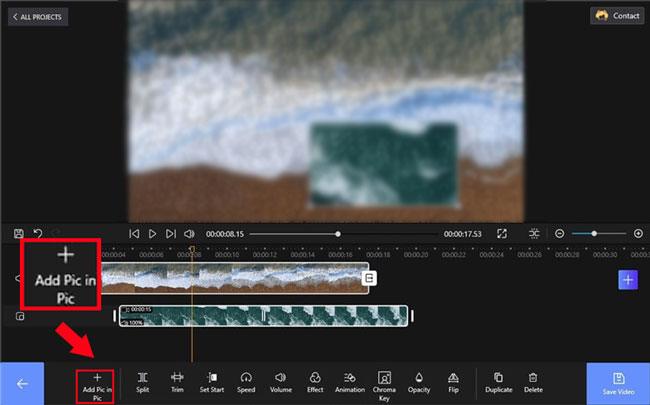Click the picture-in-picture track icon
Viewport: 650px width, 405px height.
coord(20,316)
